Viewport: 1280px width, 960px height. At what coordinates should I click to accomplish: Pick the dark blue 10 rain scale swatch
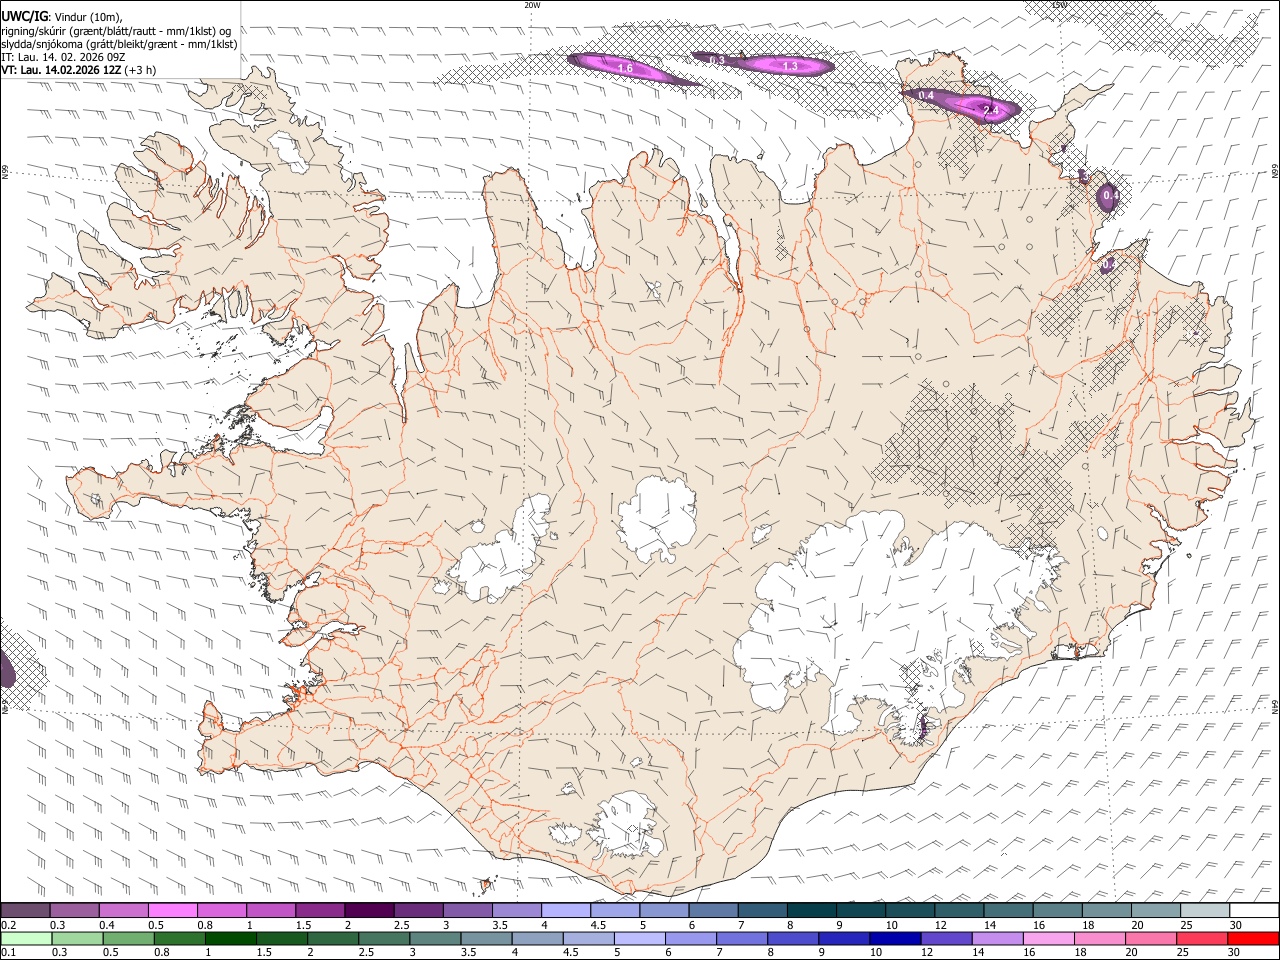(894, 938)
